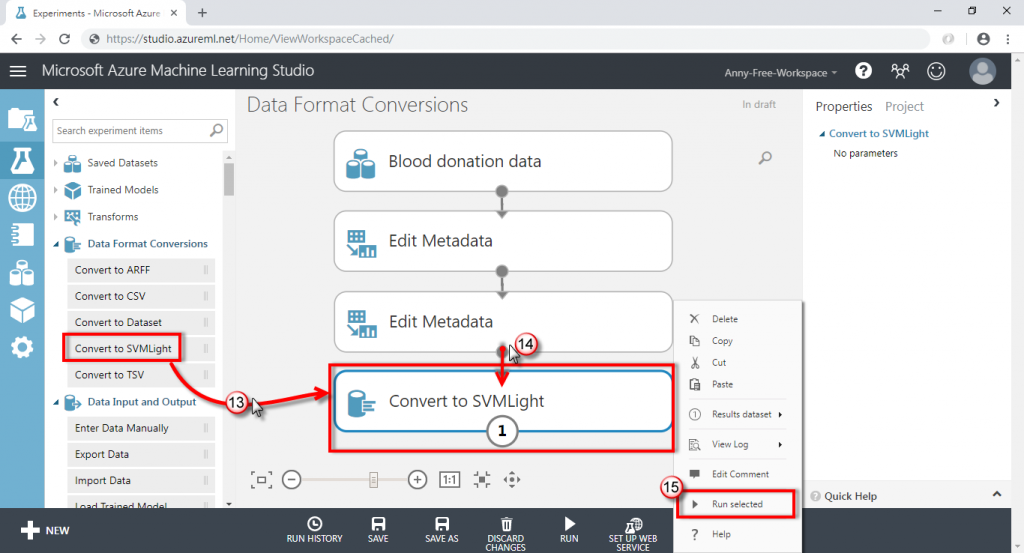
Task: Click Run History in bottom bar
Action: pos(314,529)
